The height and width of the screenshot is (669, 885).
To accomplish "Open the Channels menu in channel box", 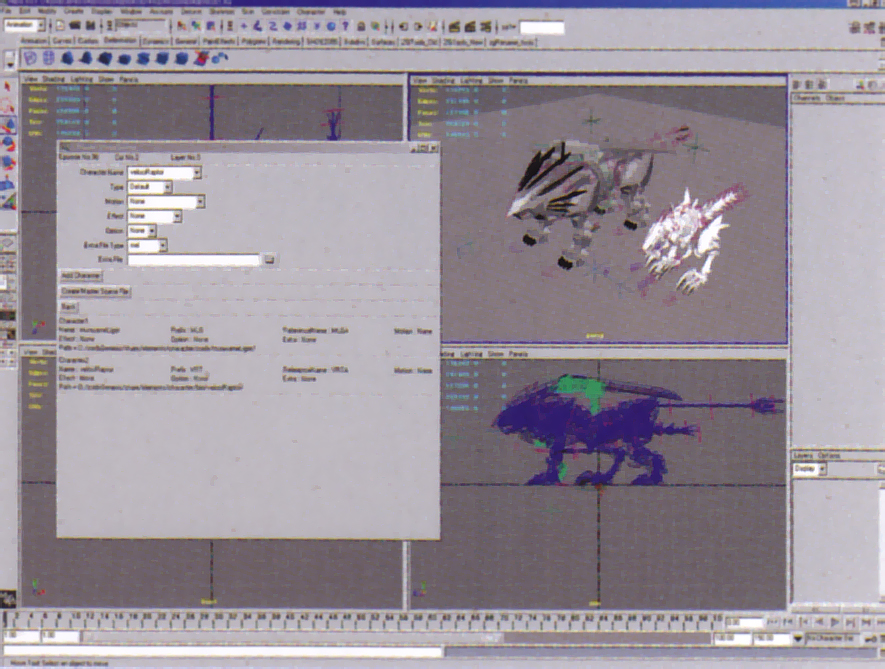I will (x=807, y=98).
